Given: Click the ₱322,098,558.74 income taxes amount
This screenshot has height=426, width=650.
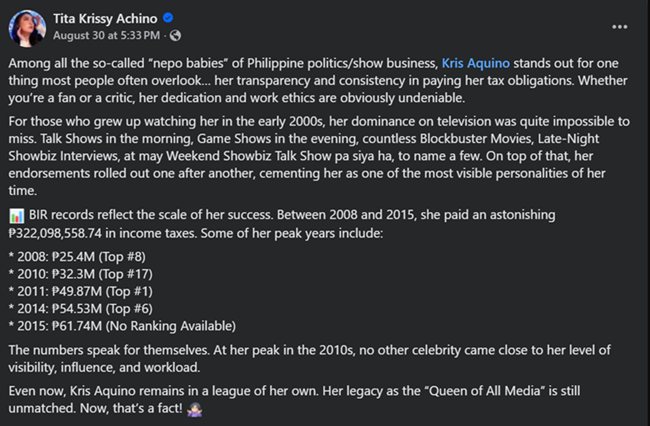Looking at the screenshot, I should coord(55,233).
